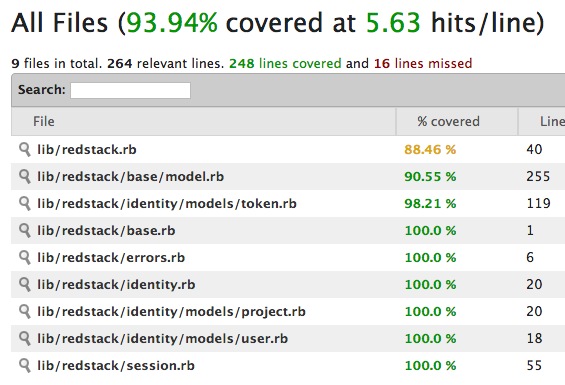
Task: Click magnifier icon for lib/redstack/base.rb
Action: point(25,231)
